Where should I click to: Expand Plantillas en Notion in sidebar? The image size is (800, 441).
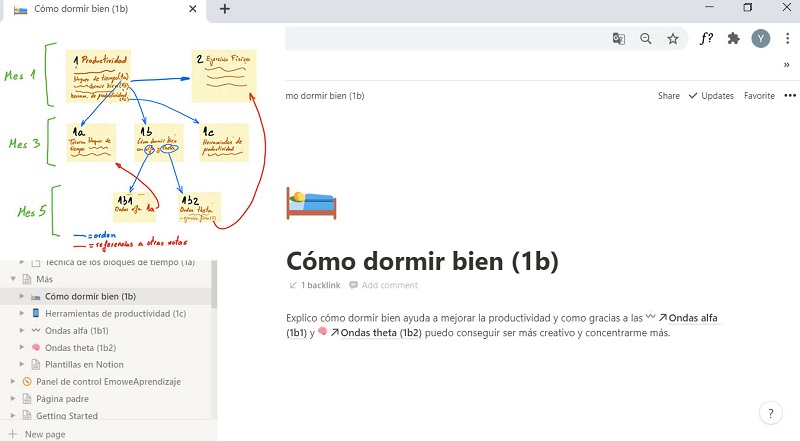click(21, 364)
